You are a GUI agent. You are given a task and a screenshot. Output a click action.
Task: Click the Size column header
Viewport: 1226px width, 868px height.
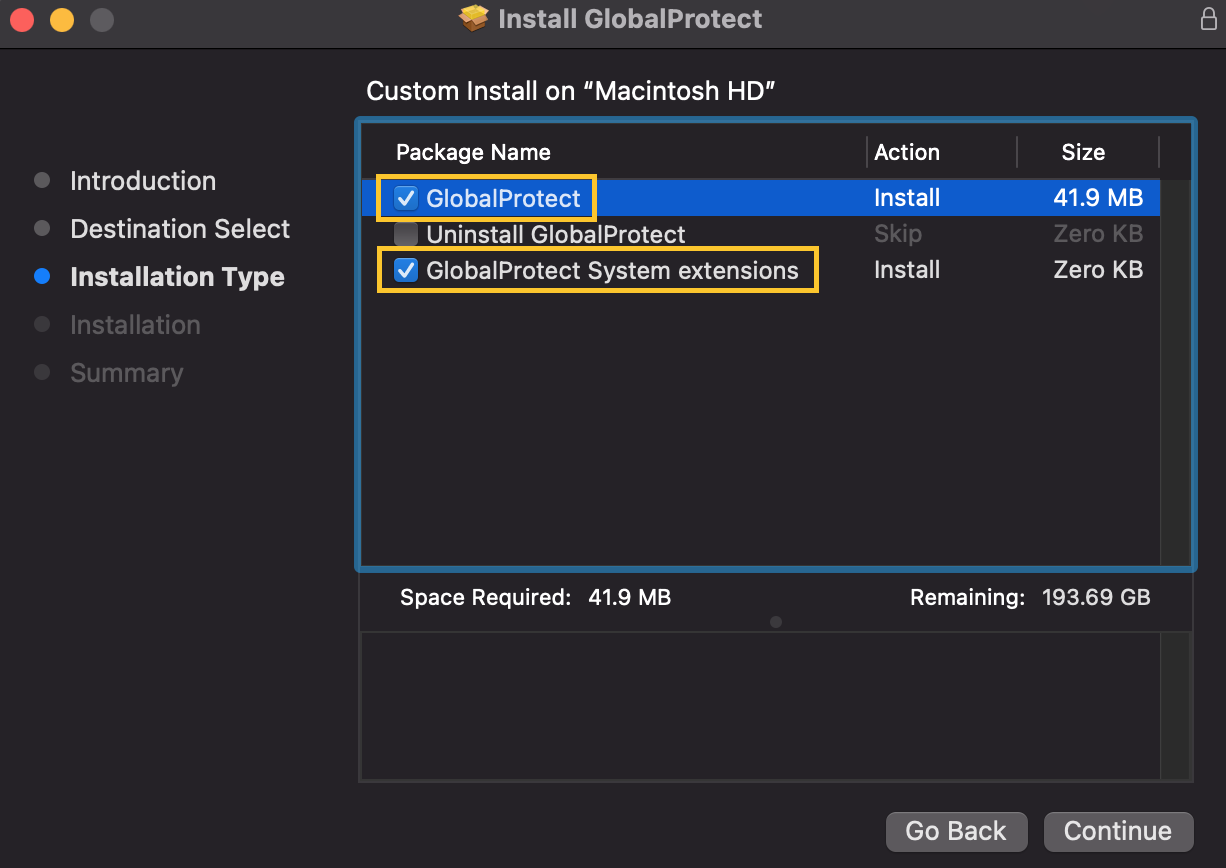point(1082,152)
